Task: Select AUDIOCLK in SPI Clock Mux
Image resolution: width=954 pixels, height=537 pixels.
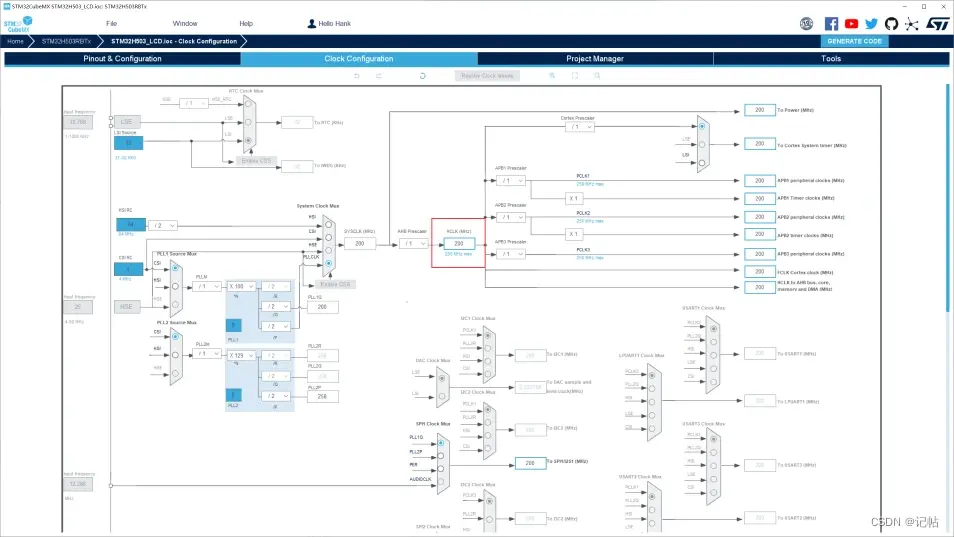Action: [x=441, y=482]
